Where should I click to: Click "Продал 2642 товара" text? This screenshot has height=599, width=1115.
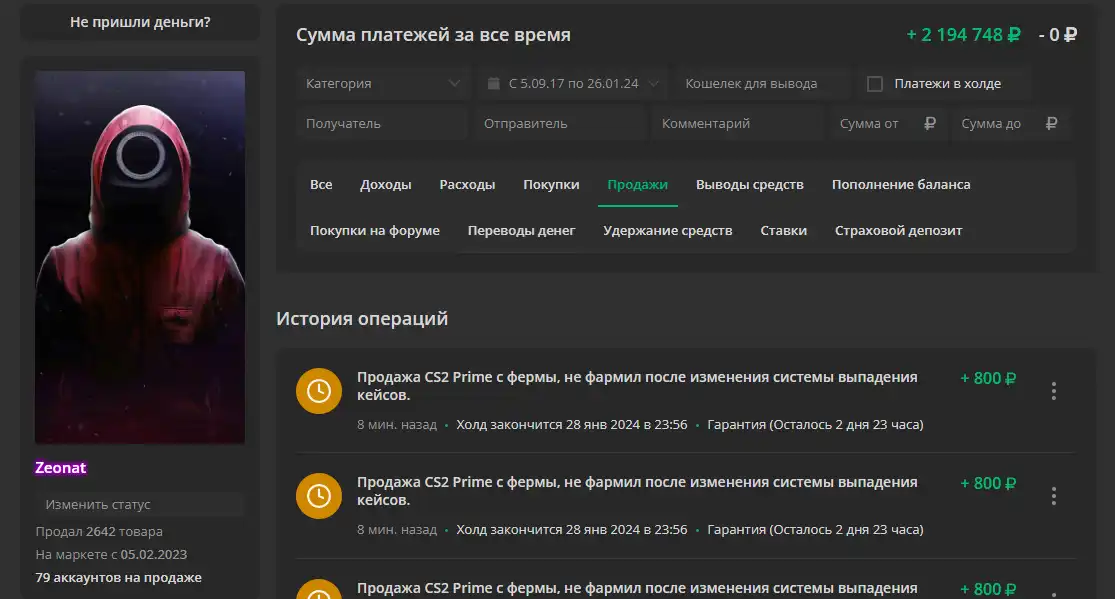(x=99, y=531)
